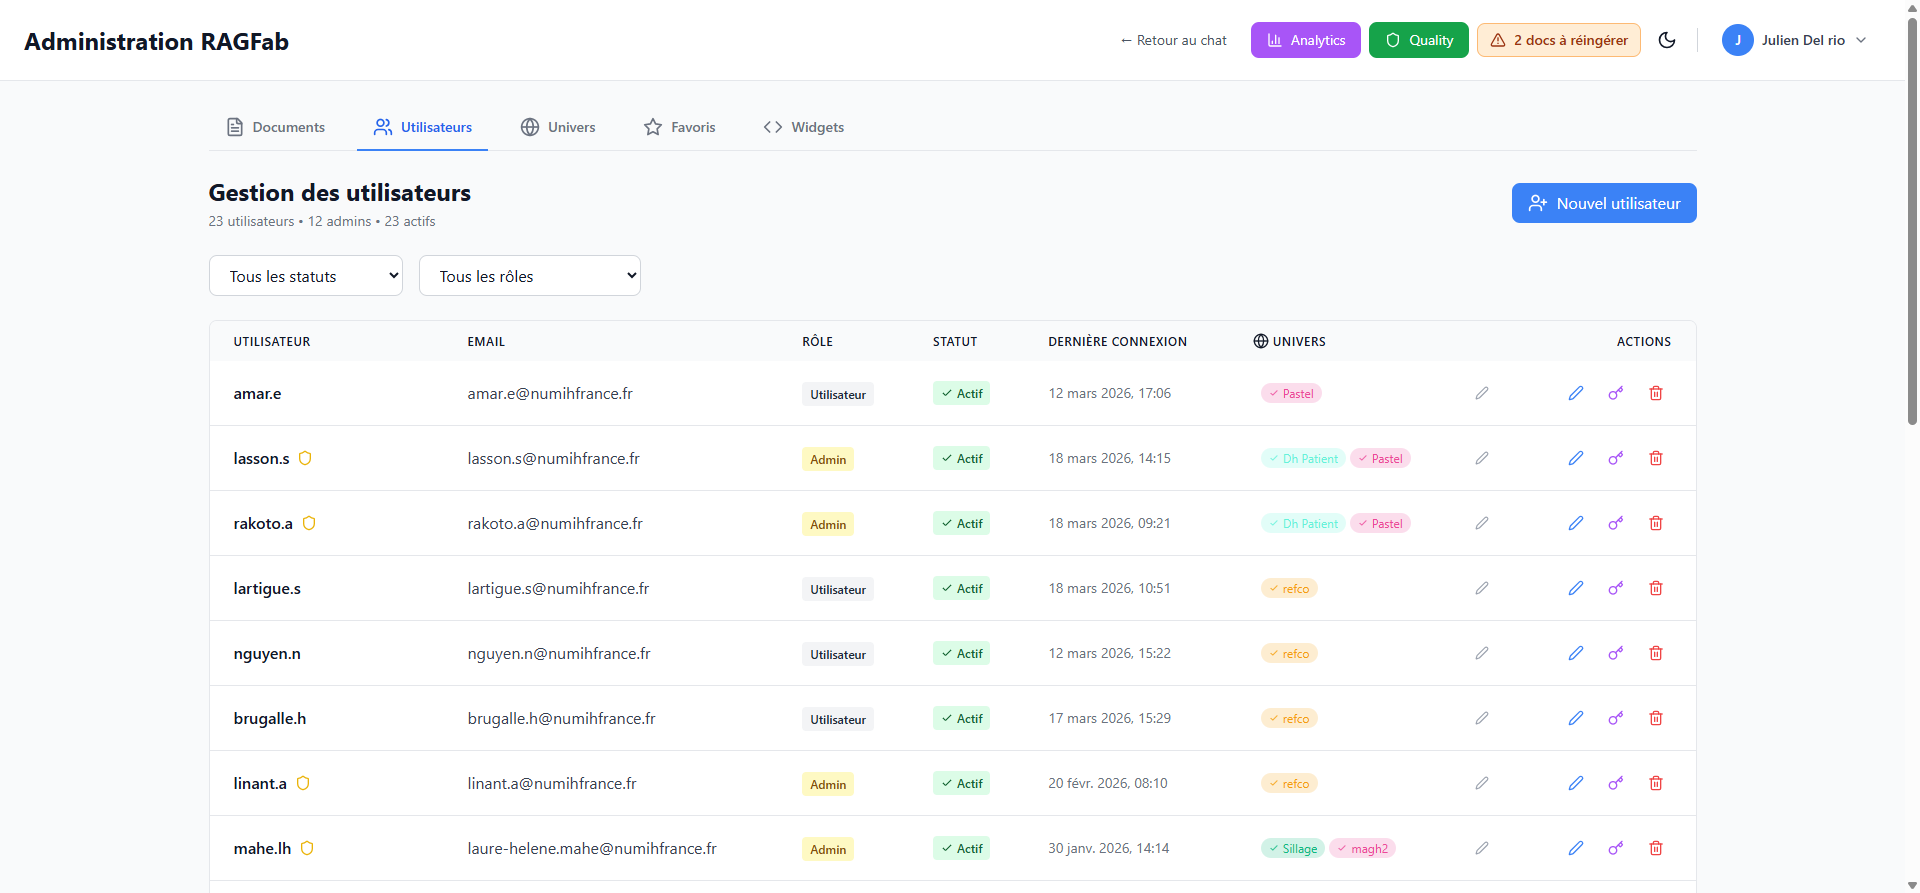Toggle the Actif status badge for linant.a
The height and width of the screenshot is (893, 1920).
(961, 783)
